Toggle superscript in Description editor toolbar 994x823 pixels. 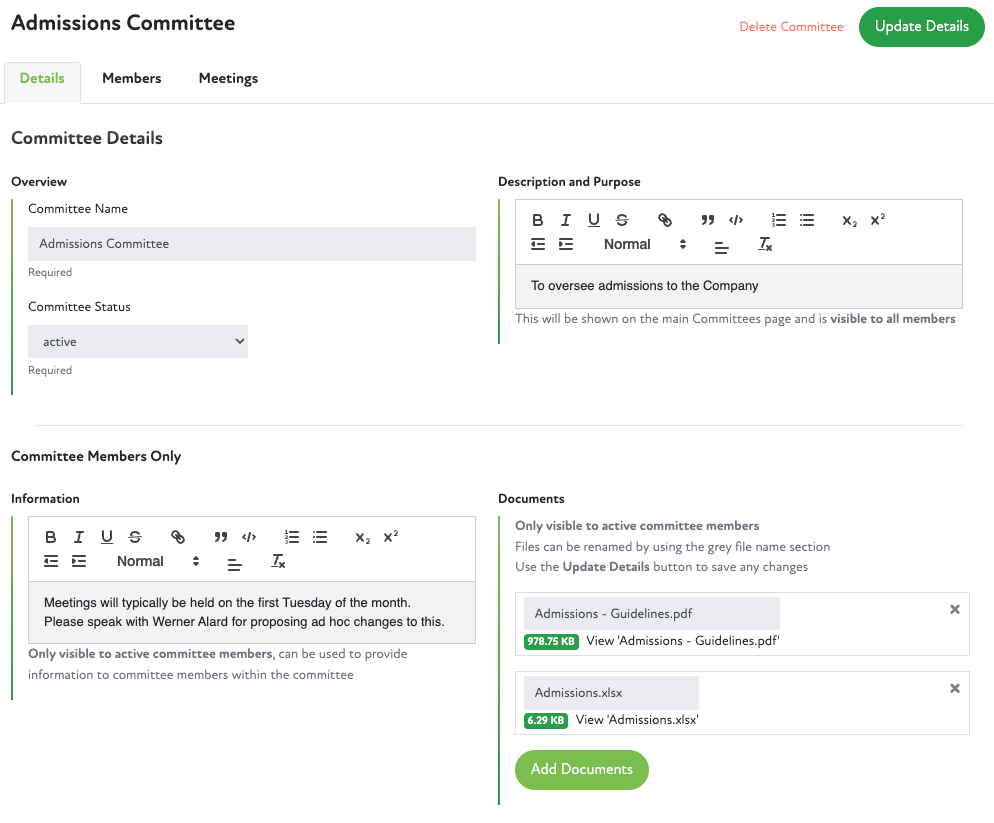878,220
